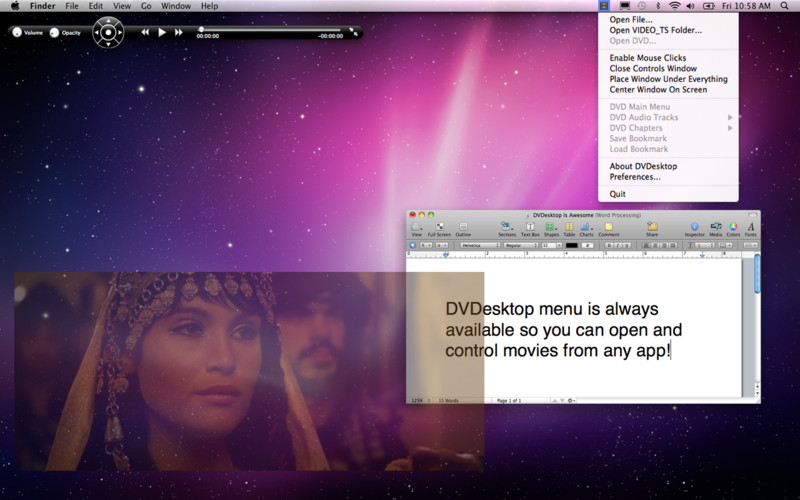Image resolution: width=800 pixels, height=500 pixels.
Task: Adjust the Volume knob in DVD controls
Action: [x=17, y=32]
